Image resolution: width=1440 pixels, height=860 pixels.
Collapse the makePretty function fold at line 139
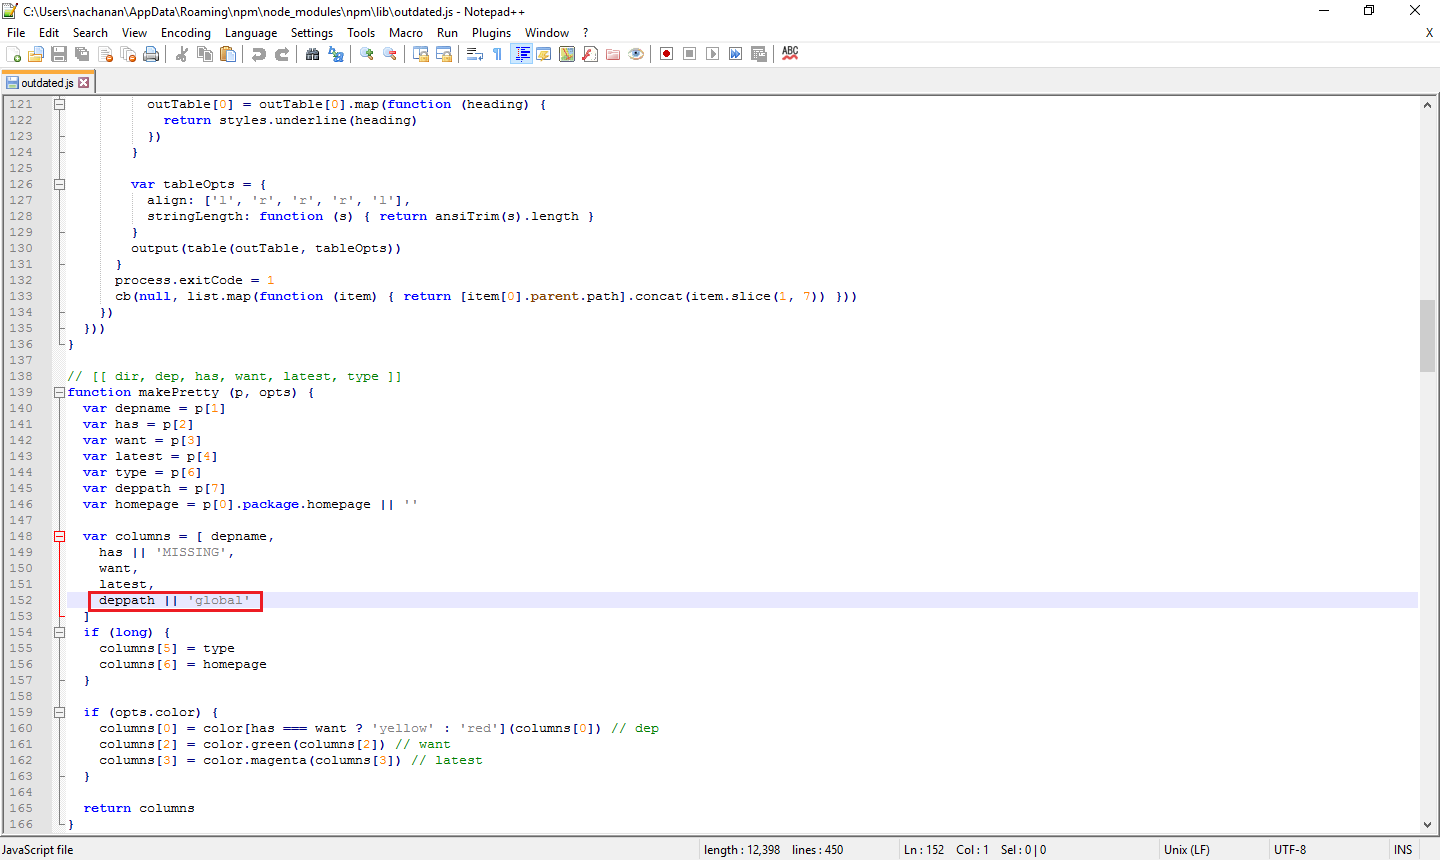[x=59, y=392]
